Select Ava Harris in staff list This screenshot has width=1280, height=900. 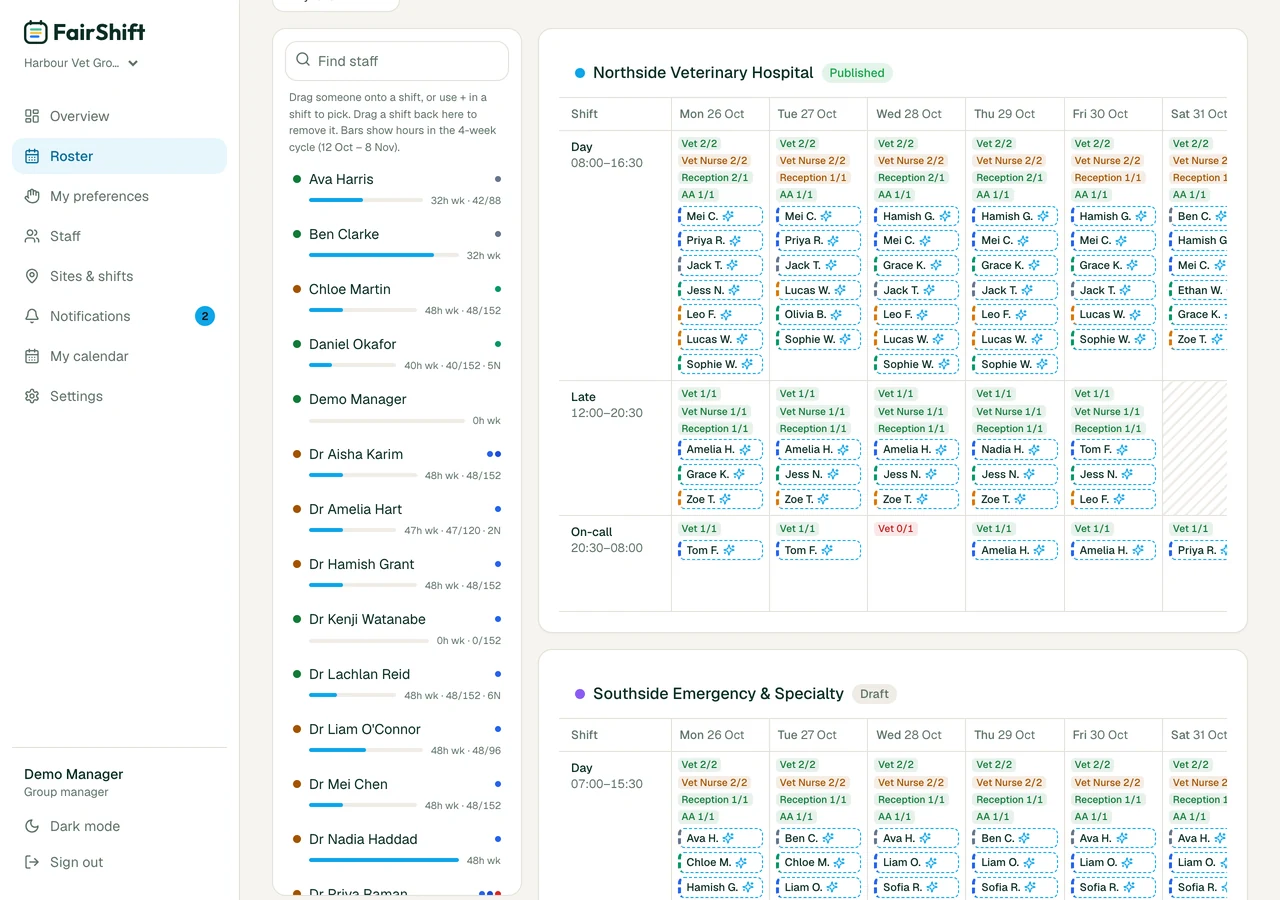click(x=397, y=189)
